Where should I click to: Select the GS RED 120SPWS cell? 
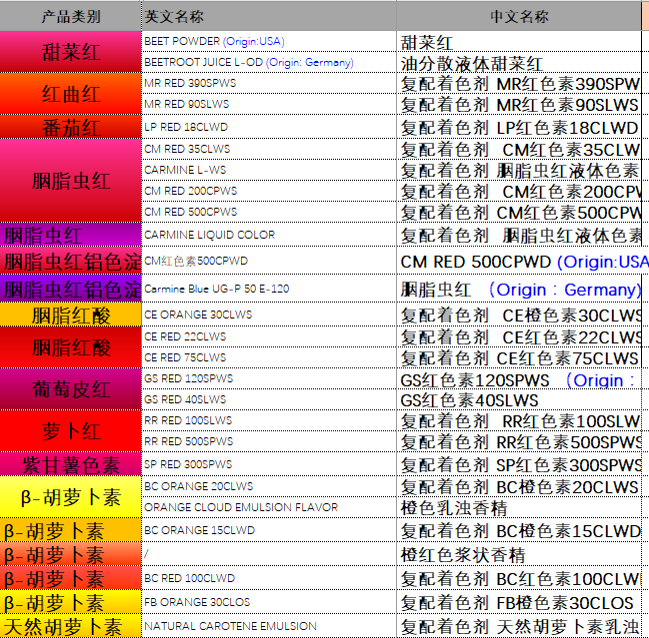coord(269,378)
